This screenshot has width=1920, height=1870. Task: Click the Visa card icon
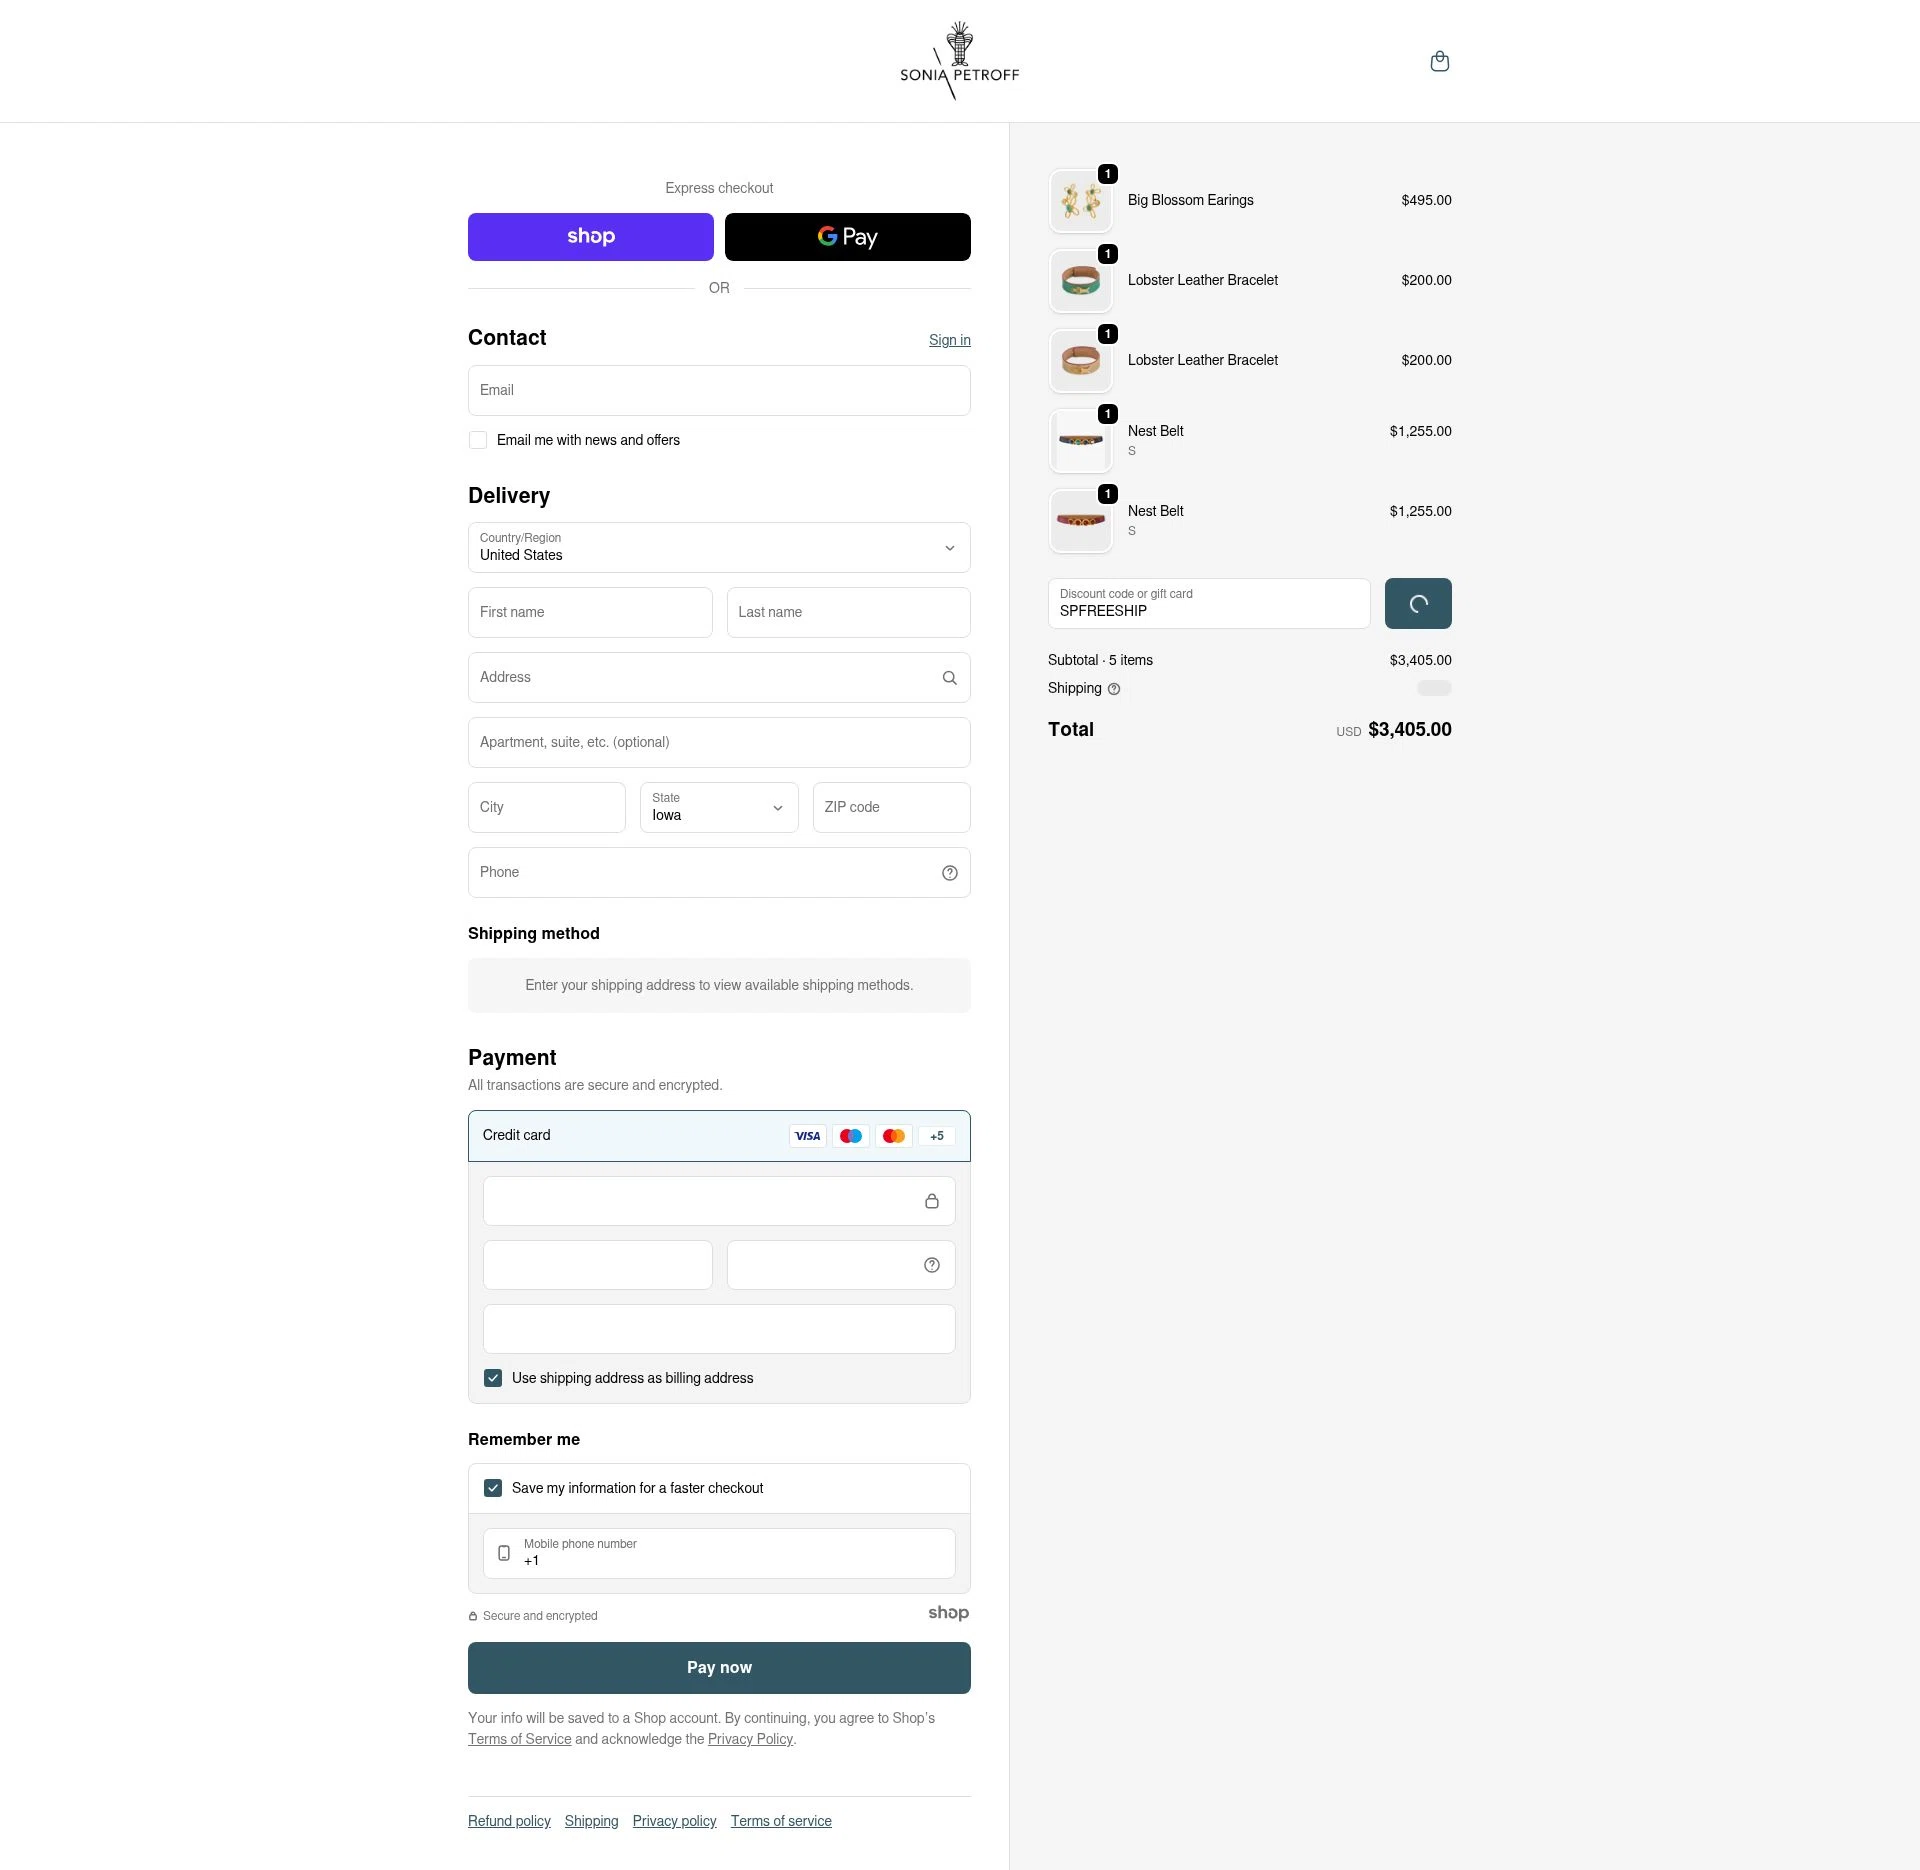(x=807, y=1135)
